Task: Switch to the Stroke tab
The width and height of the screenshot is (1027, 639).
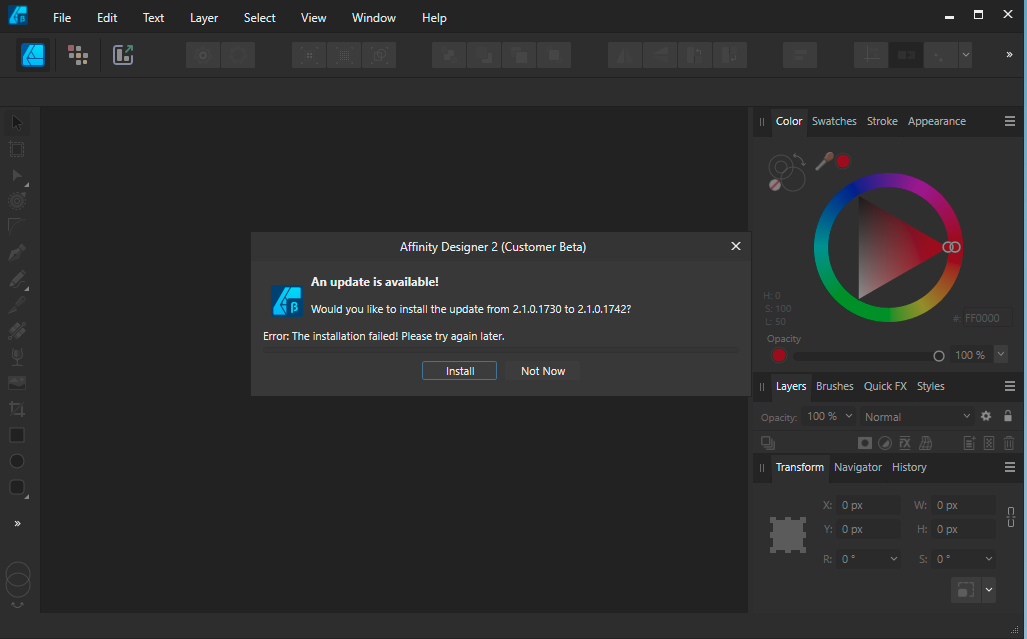Action: (882, 121)
